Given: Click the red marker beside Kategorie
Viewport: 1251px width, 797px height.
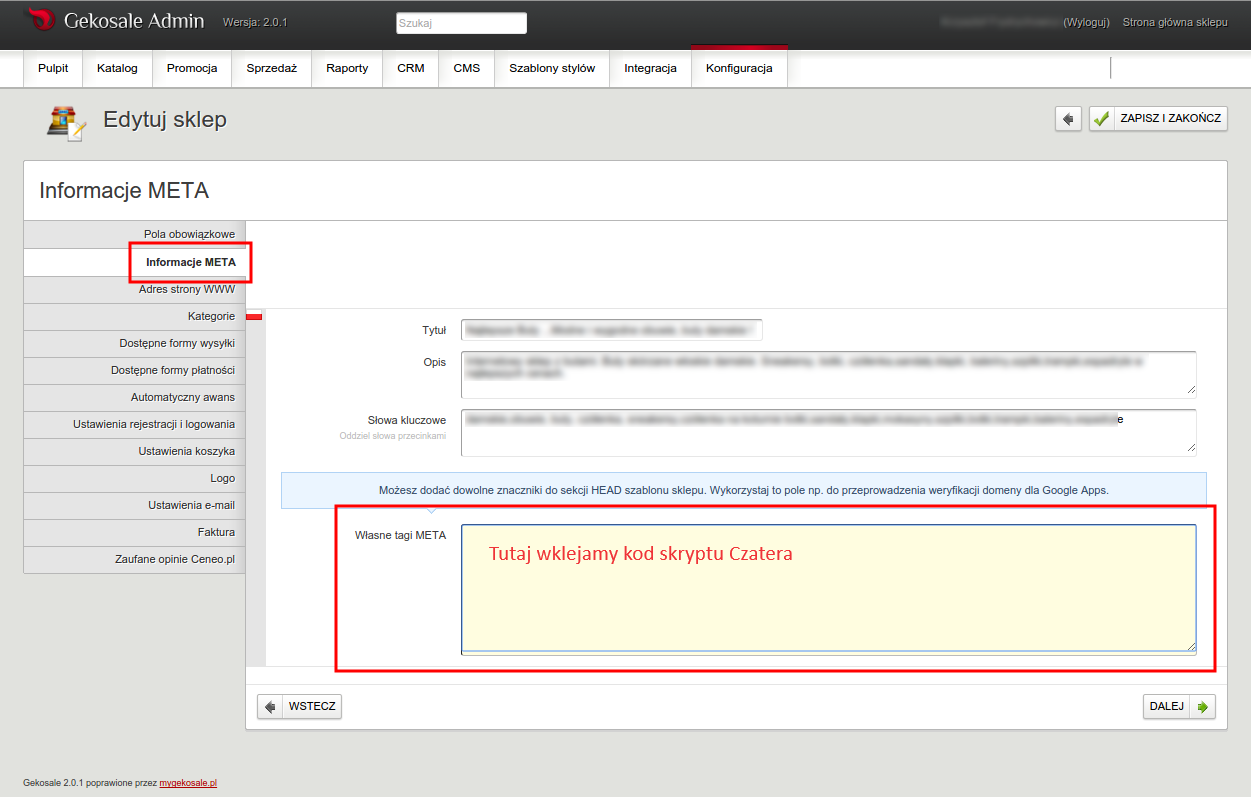Looking at the screenshot, I should (254, 317).
